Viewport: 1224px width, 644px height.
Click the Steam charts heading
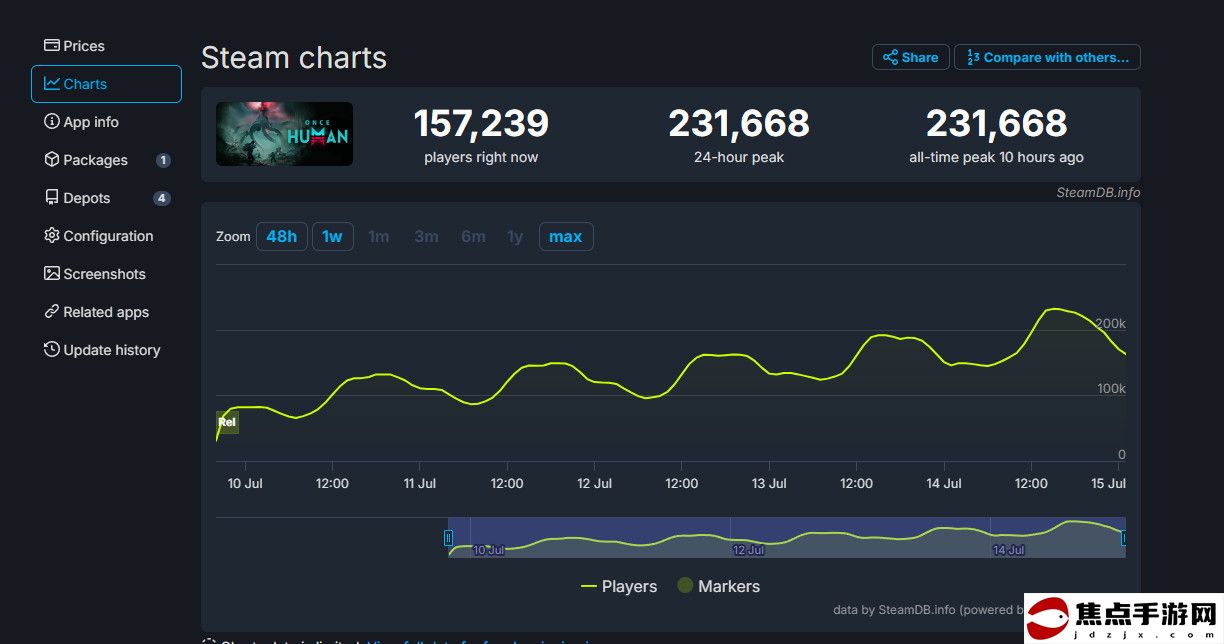click(294, 58)
